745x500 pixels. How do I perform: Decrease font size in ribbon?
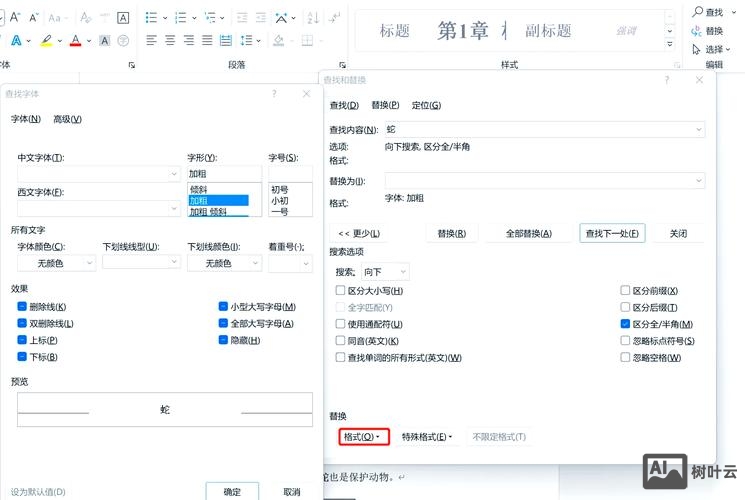coord(33,18)
